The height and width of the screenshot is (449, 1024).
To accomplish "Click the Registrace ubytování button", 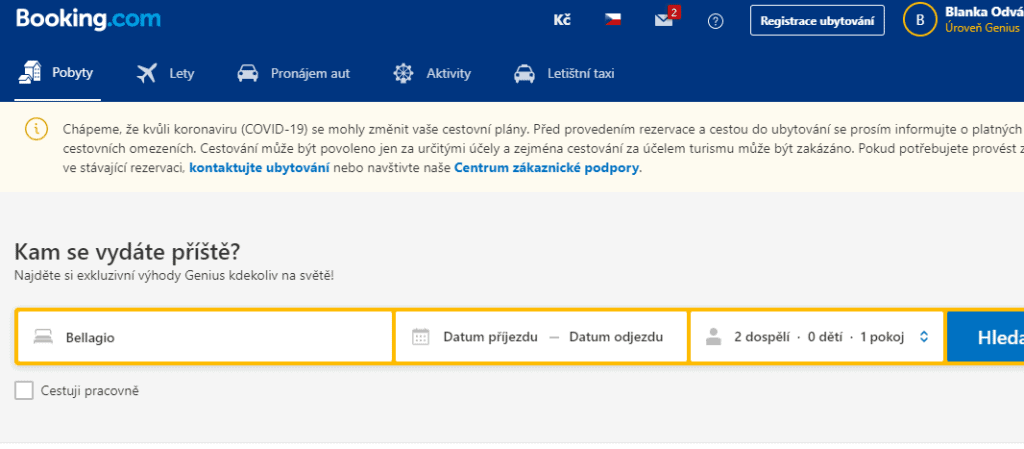I will 817,21.
